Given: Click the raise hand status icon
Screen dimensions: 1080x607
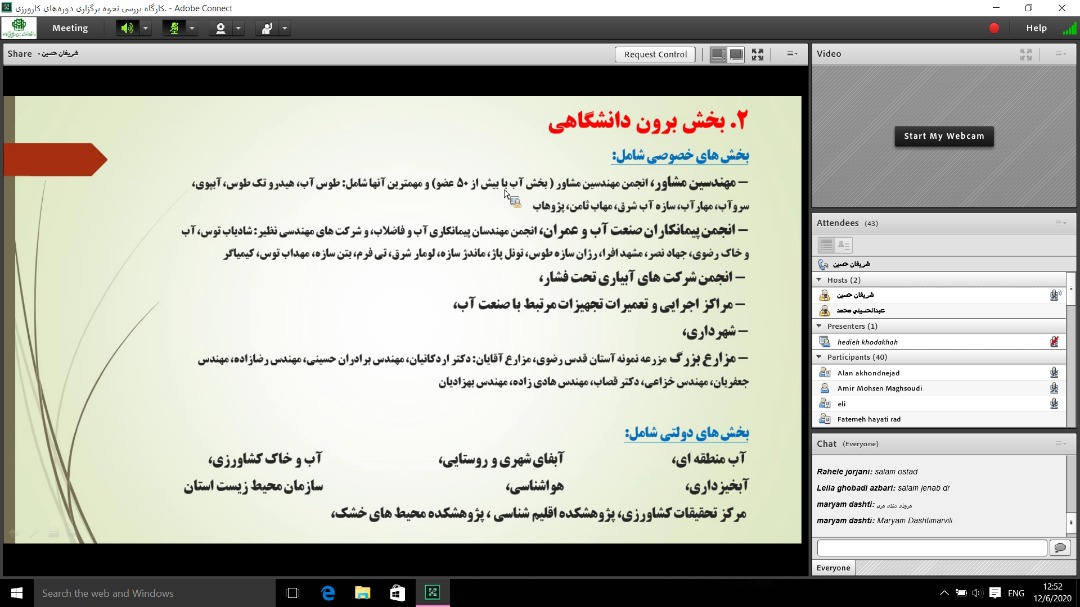Looking at the screenshot, I should 267,28.
